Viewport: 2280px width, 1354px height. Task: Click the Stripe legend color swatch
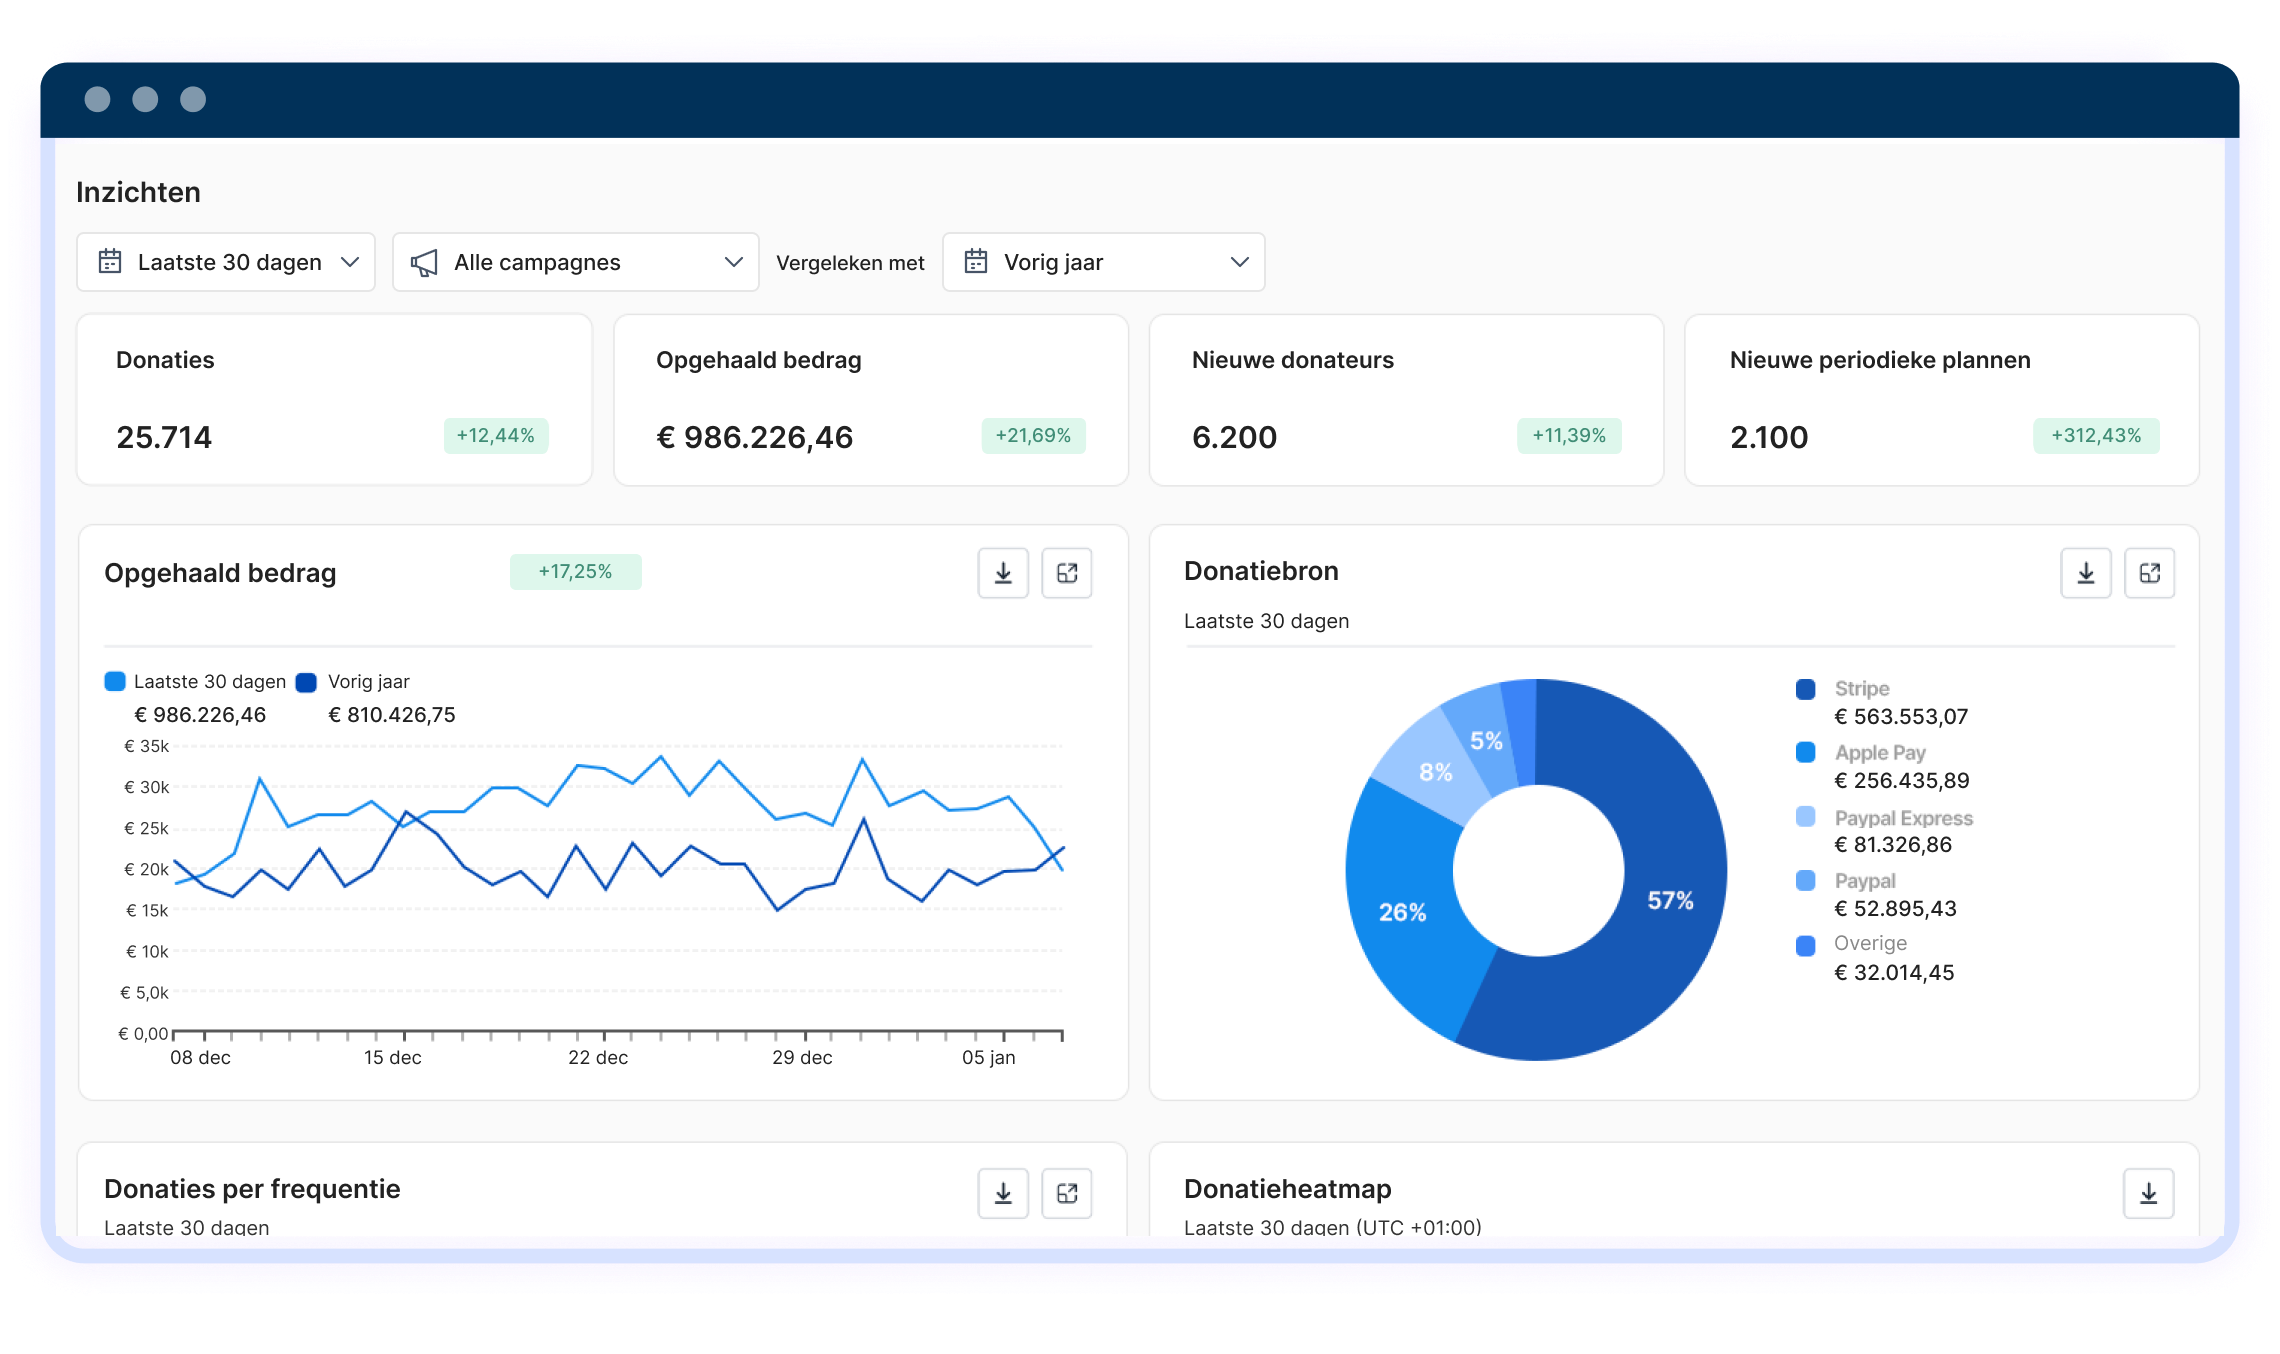pyautogui.click(x=1806, y=689)
